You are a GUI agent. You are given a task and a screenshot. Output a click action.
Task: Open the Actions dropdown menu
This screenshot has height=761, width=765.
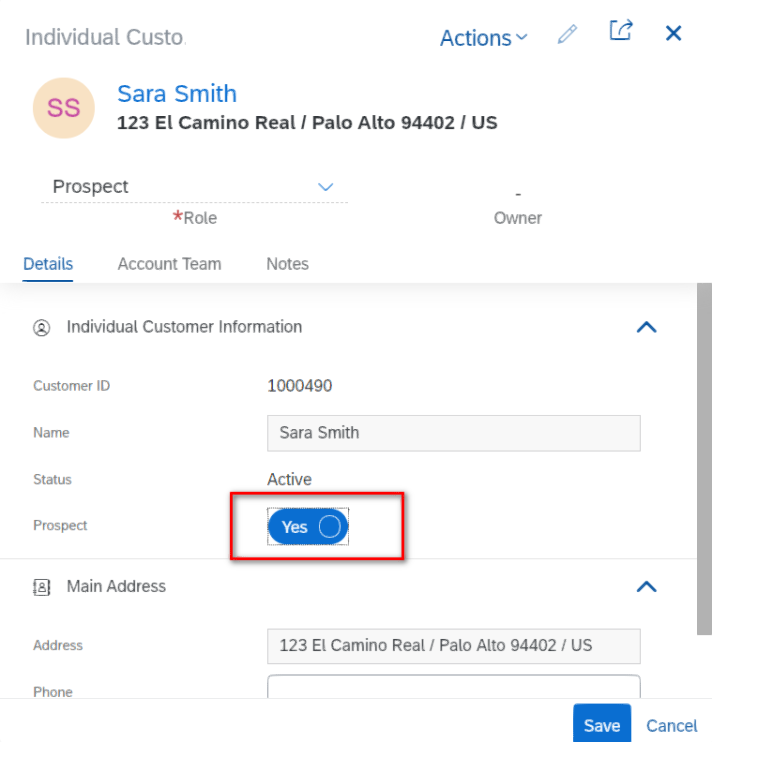coord(483,38)
